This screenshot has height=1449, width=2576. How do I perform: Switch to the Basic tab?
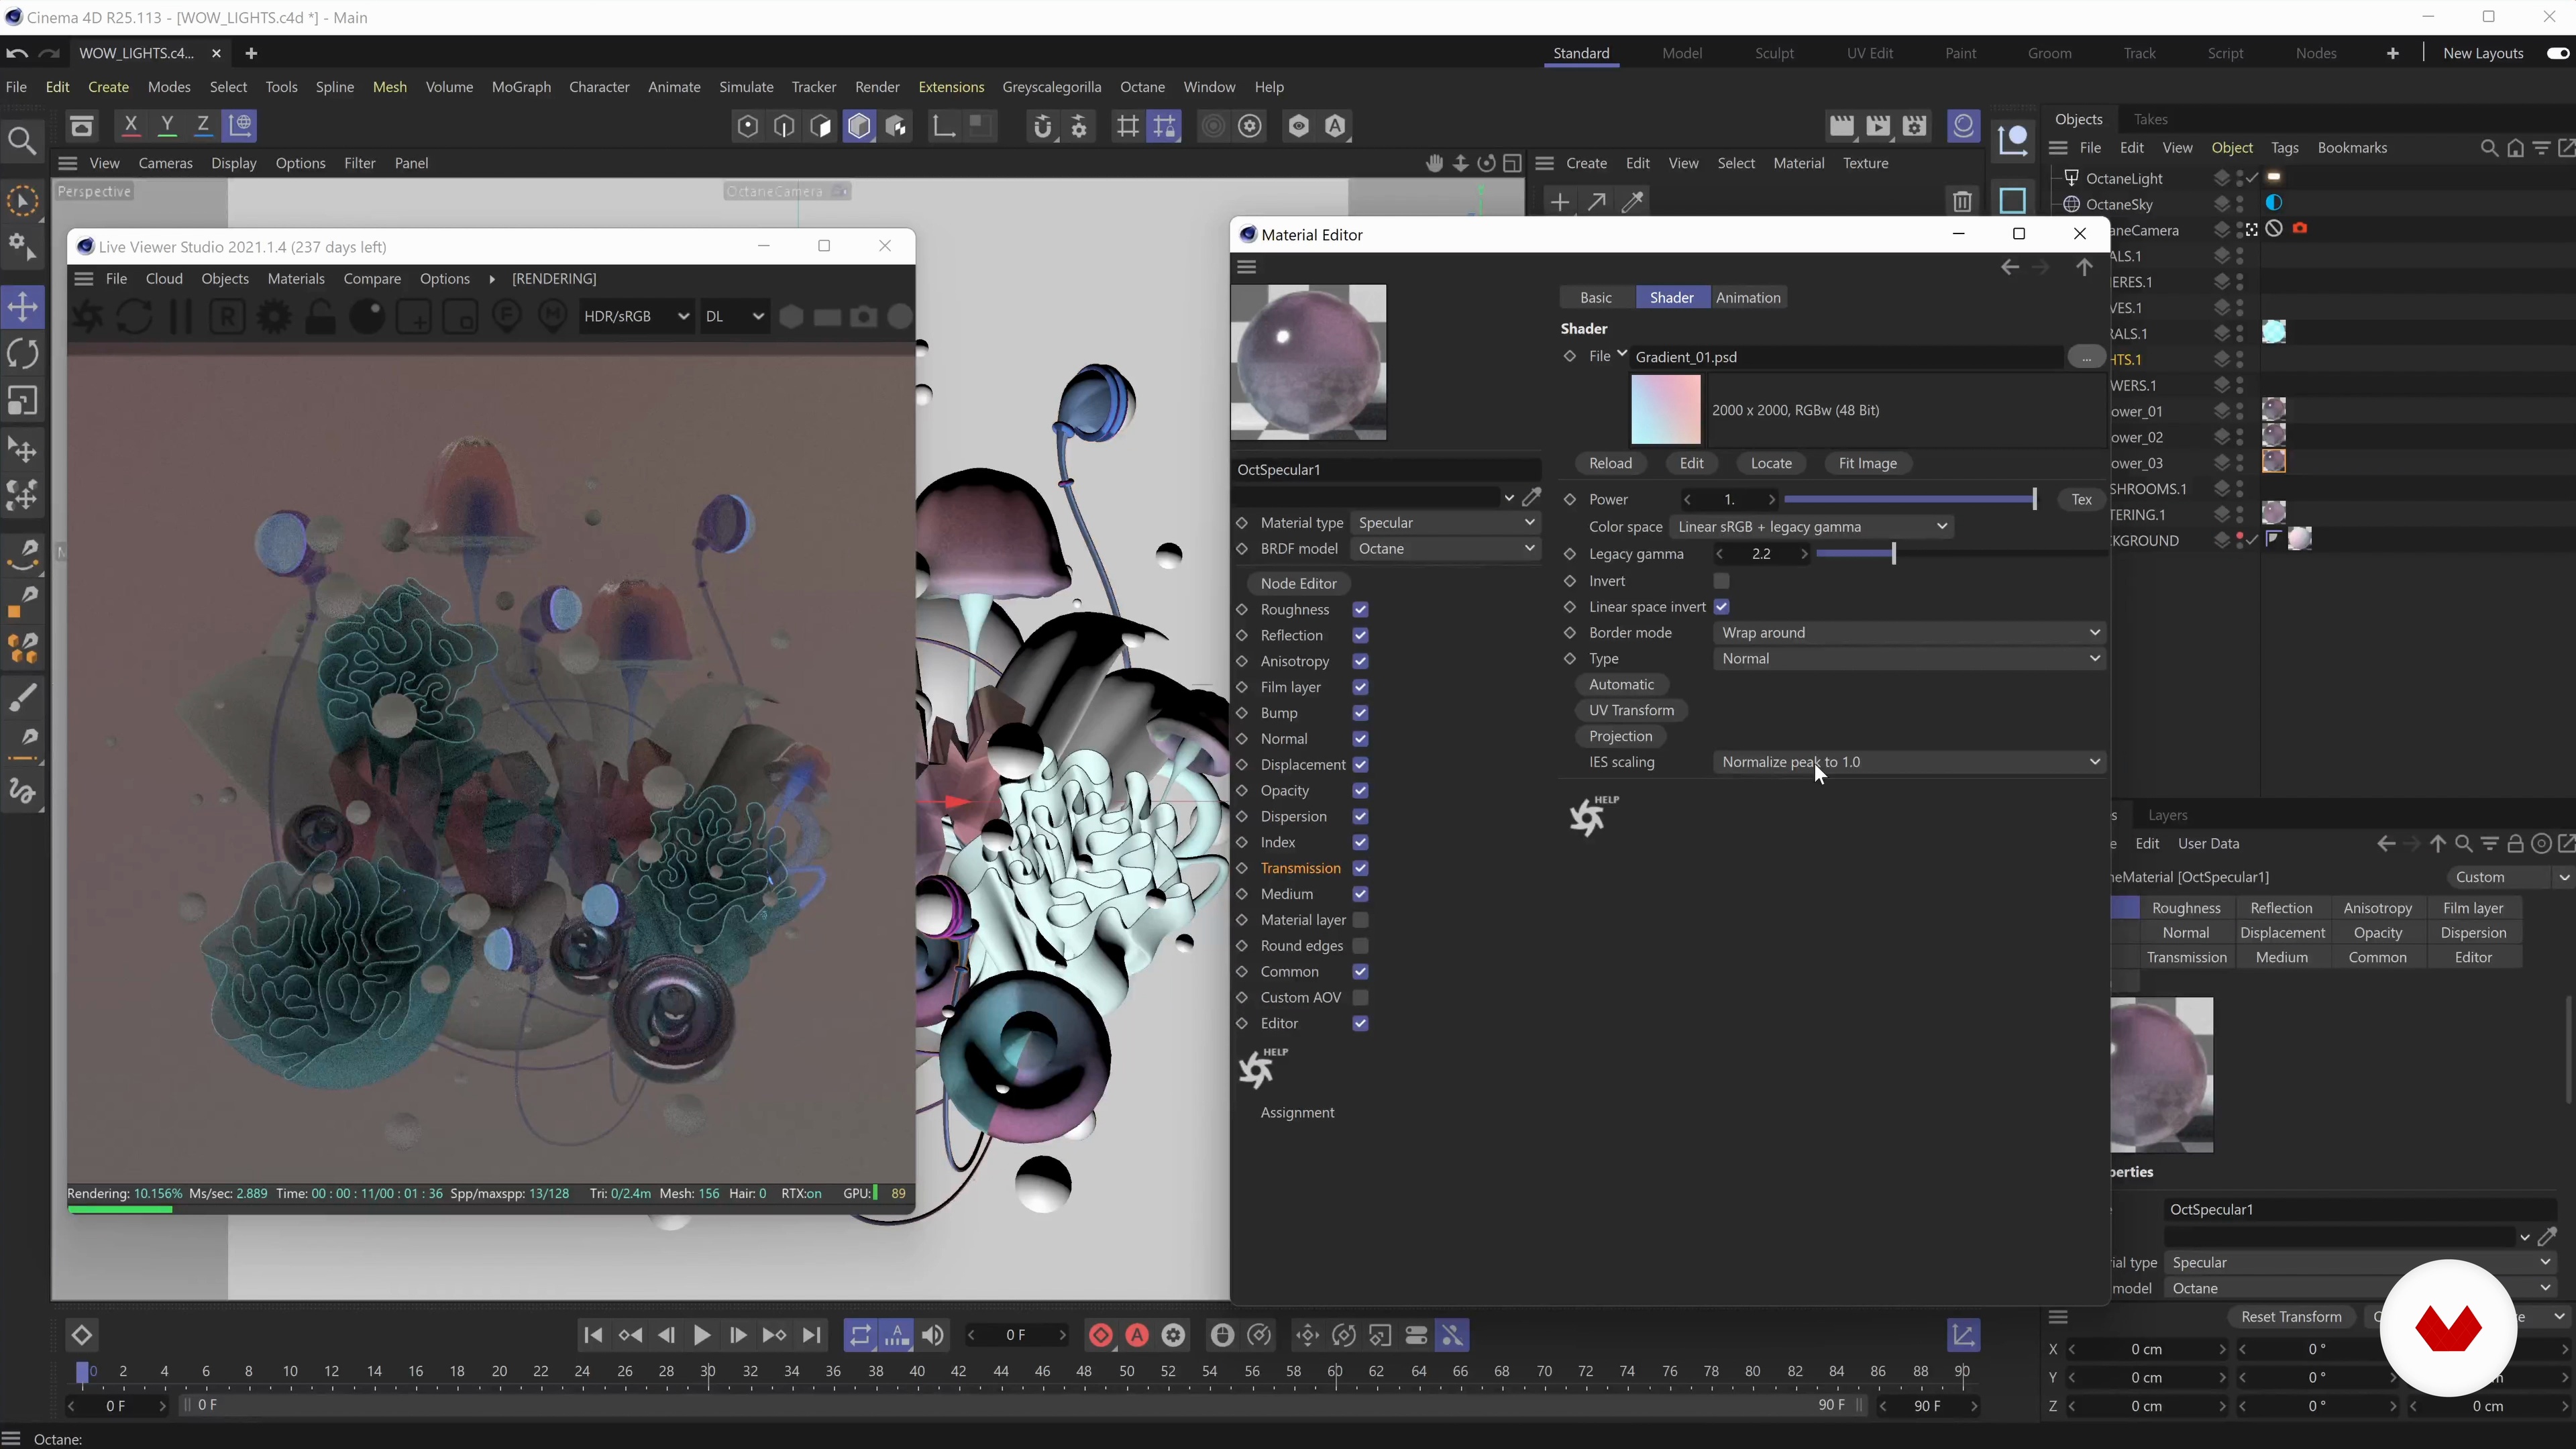[x=1596, y=298]
